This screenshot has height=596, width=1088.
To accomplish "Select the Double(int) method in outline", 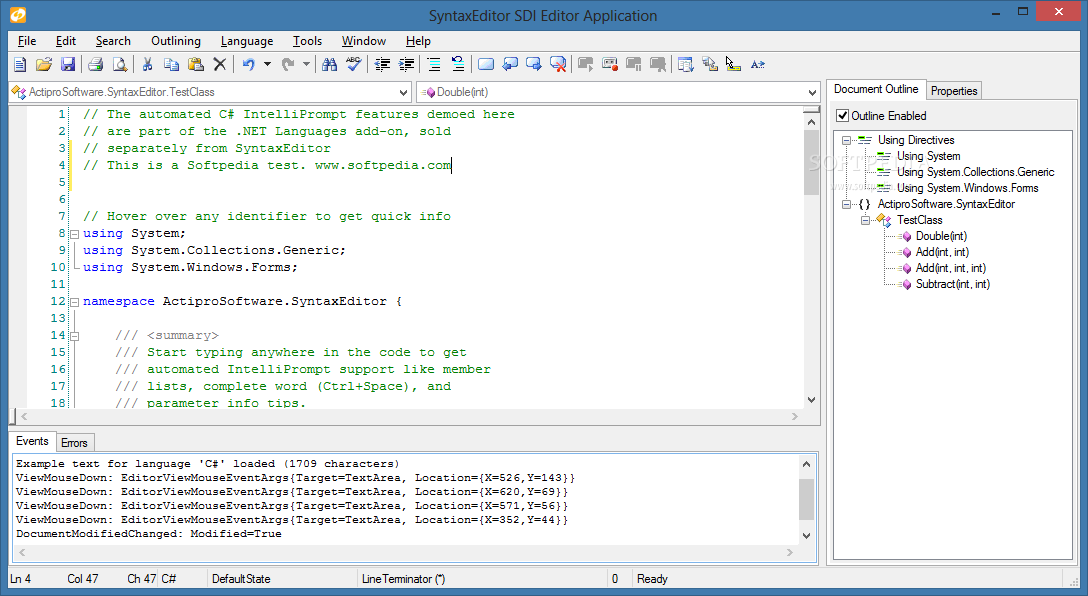I will 941,236.
